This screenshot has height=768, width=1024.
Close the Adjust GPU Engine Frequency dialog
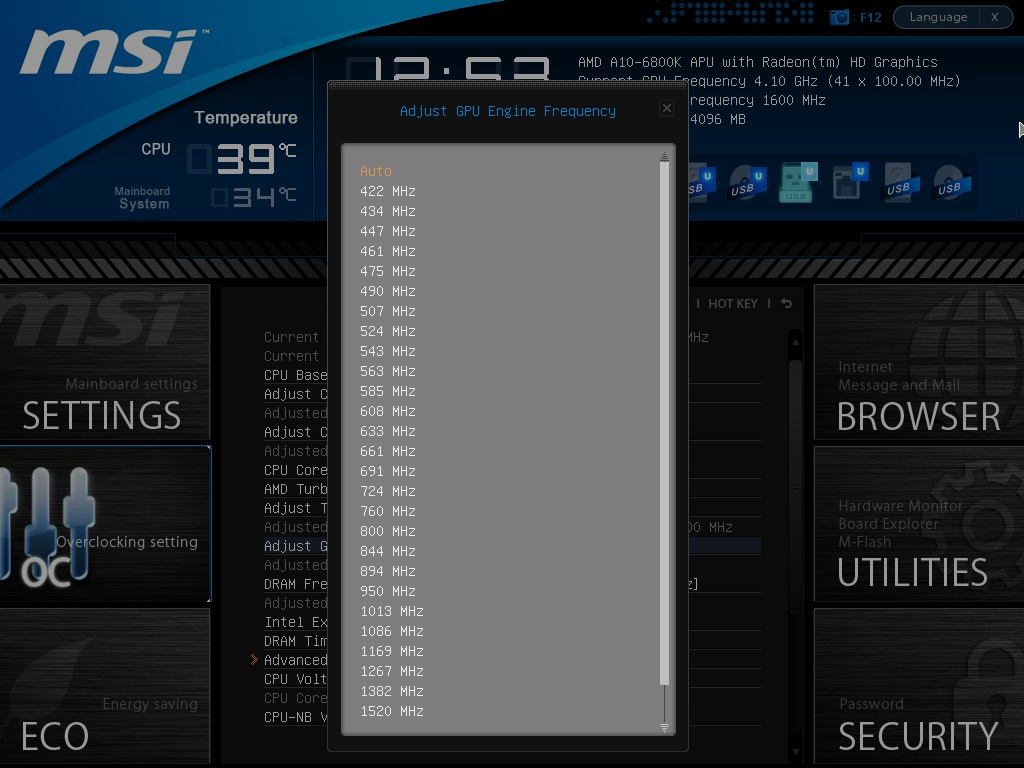point(666,108)
